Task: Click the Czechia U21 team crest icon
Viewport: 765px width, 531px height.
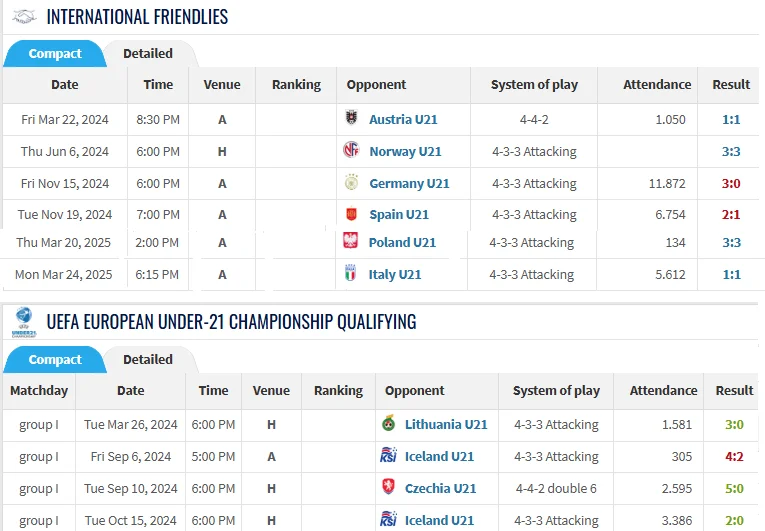Action: [x=389, y=488]
